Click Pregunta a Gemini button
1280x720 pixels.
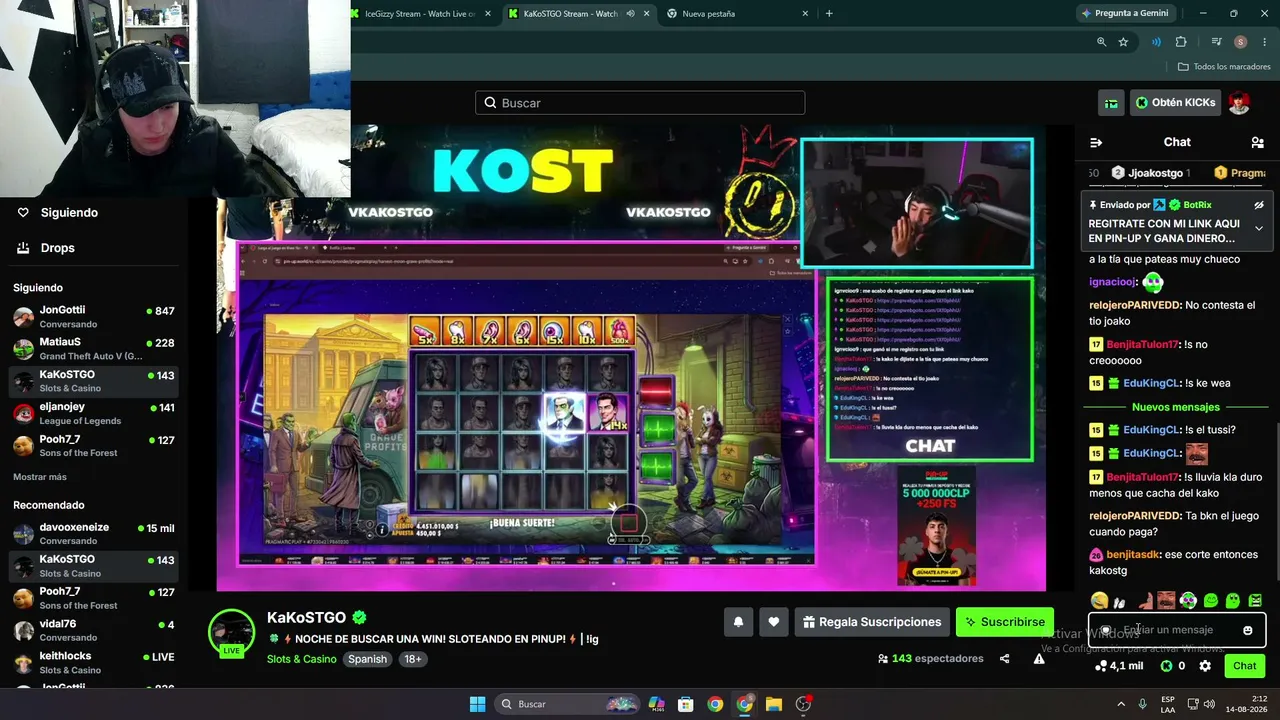click(x=1124, y=14)
